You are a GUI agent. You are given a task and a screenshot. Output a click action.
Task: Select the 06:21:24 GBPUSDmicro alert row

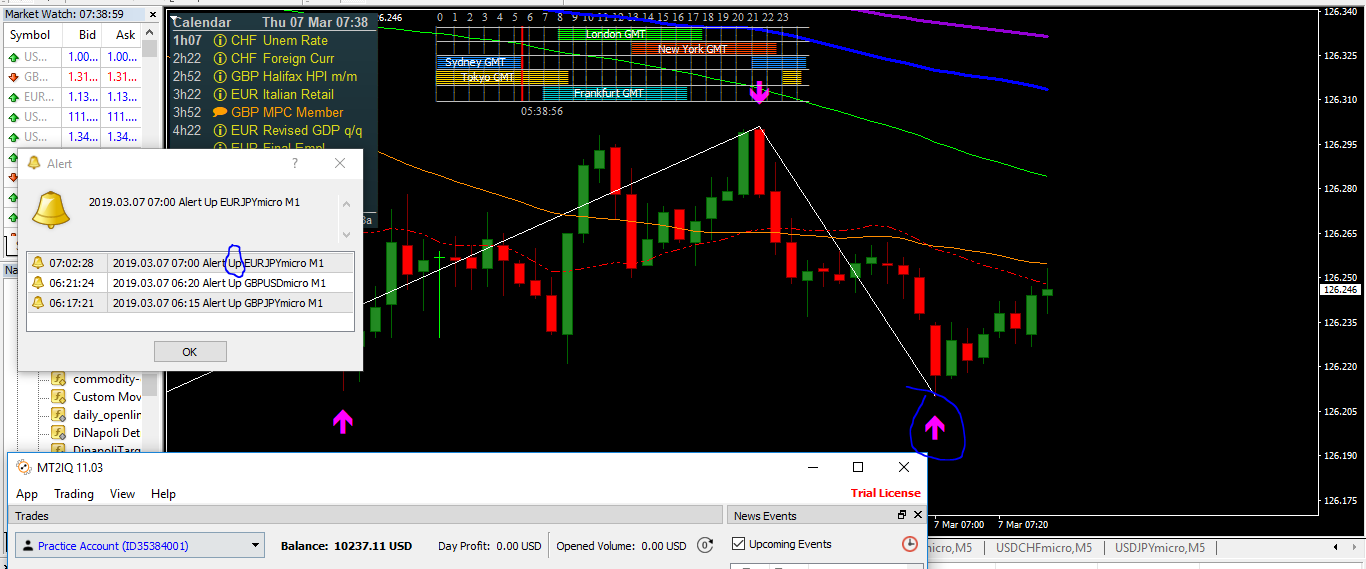[x=190, y=283]
